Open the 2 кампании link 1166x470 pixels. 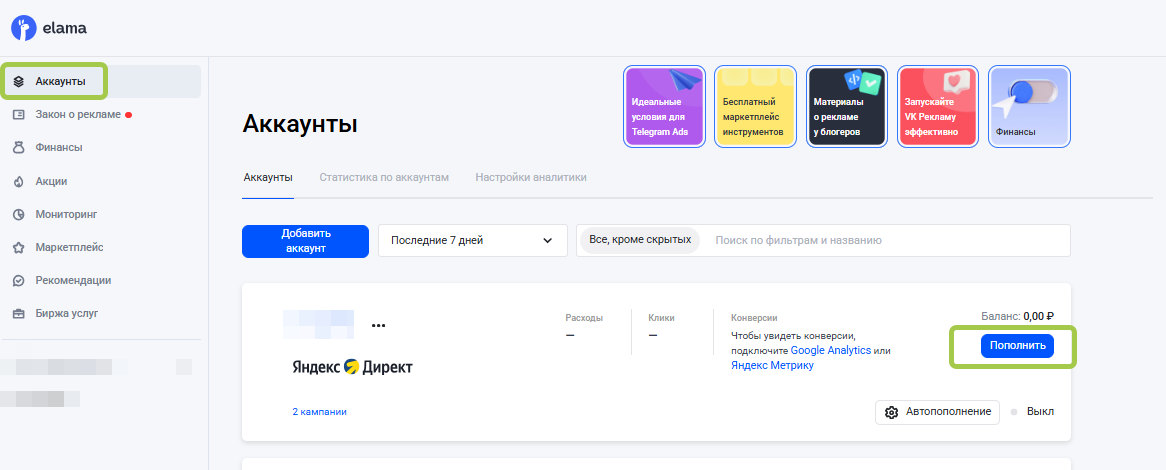319,412
